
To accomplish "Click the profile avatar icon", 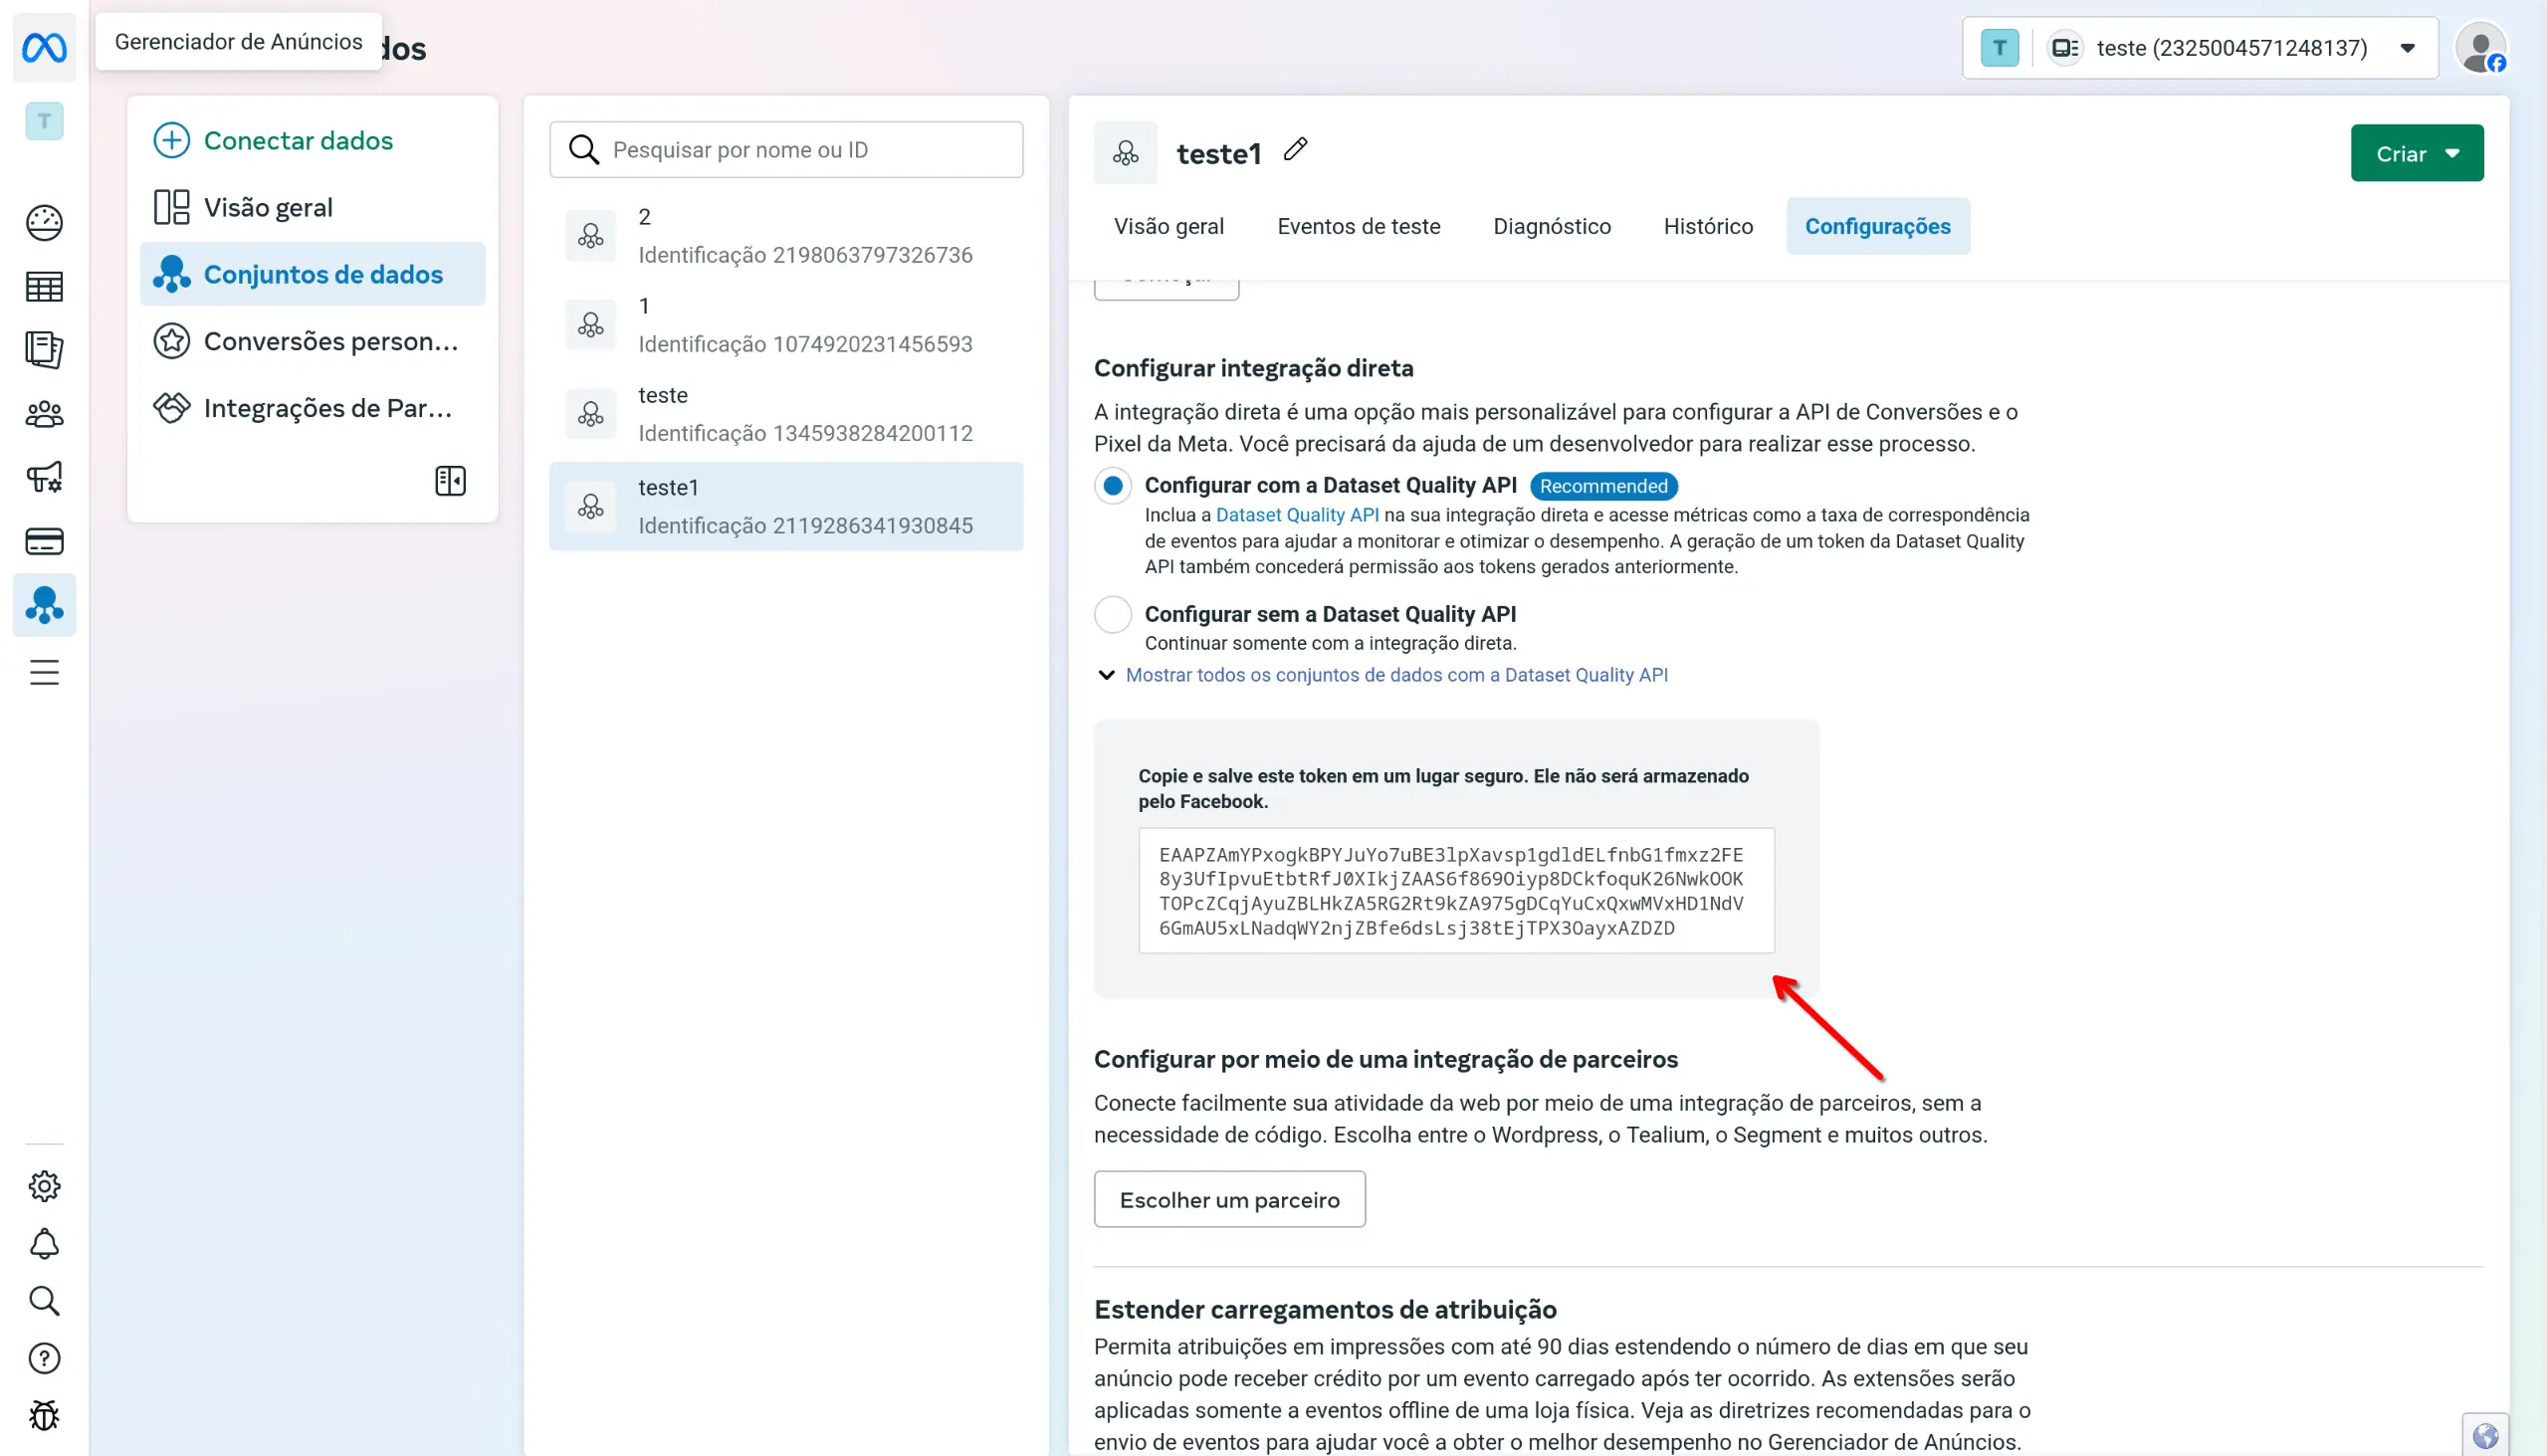I will 2481,47.
